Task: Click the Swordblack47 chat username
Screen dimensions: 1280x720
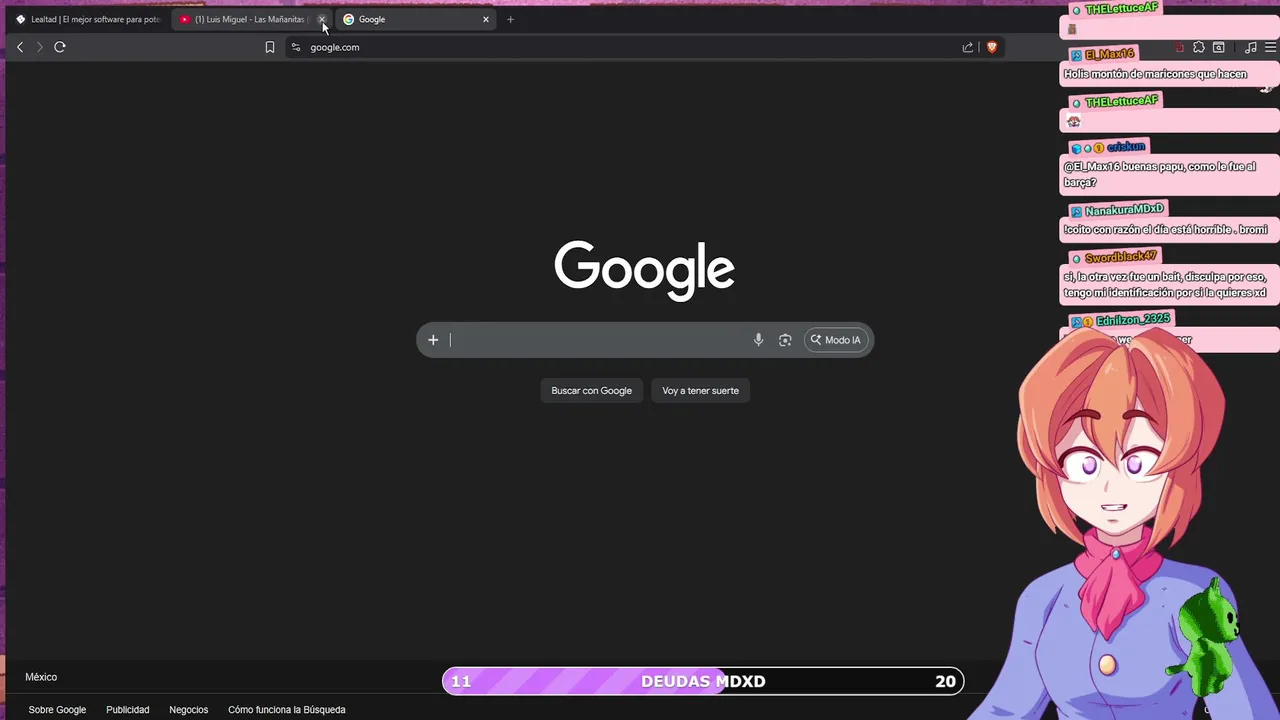Action: point(1121,258)
